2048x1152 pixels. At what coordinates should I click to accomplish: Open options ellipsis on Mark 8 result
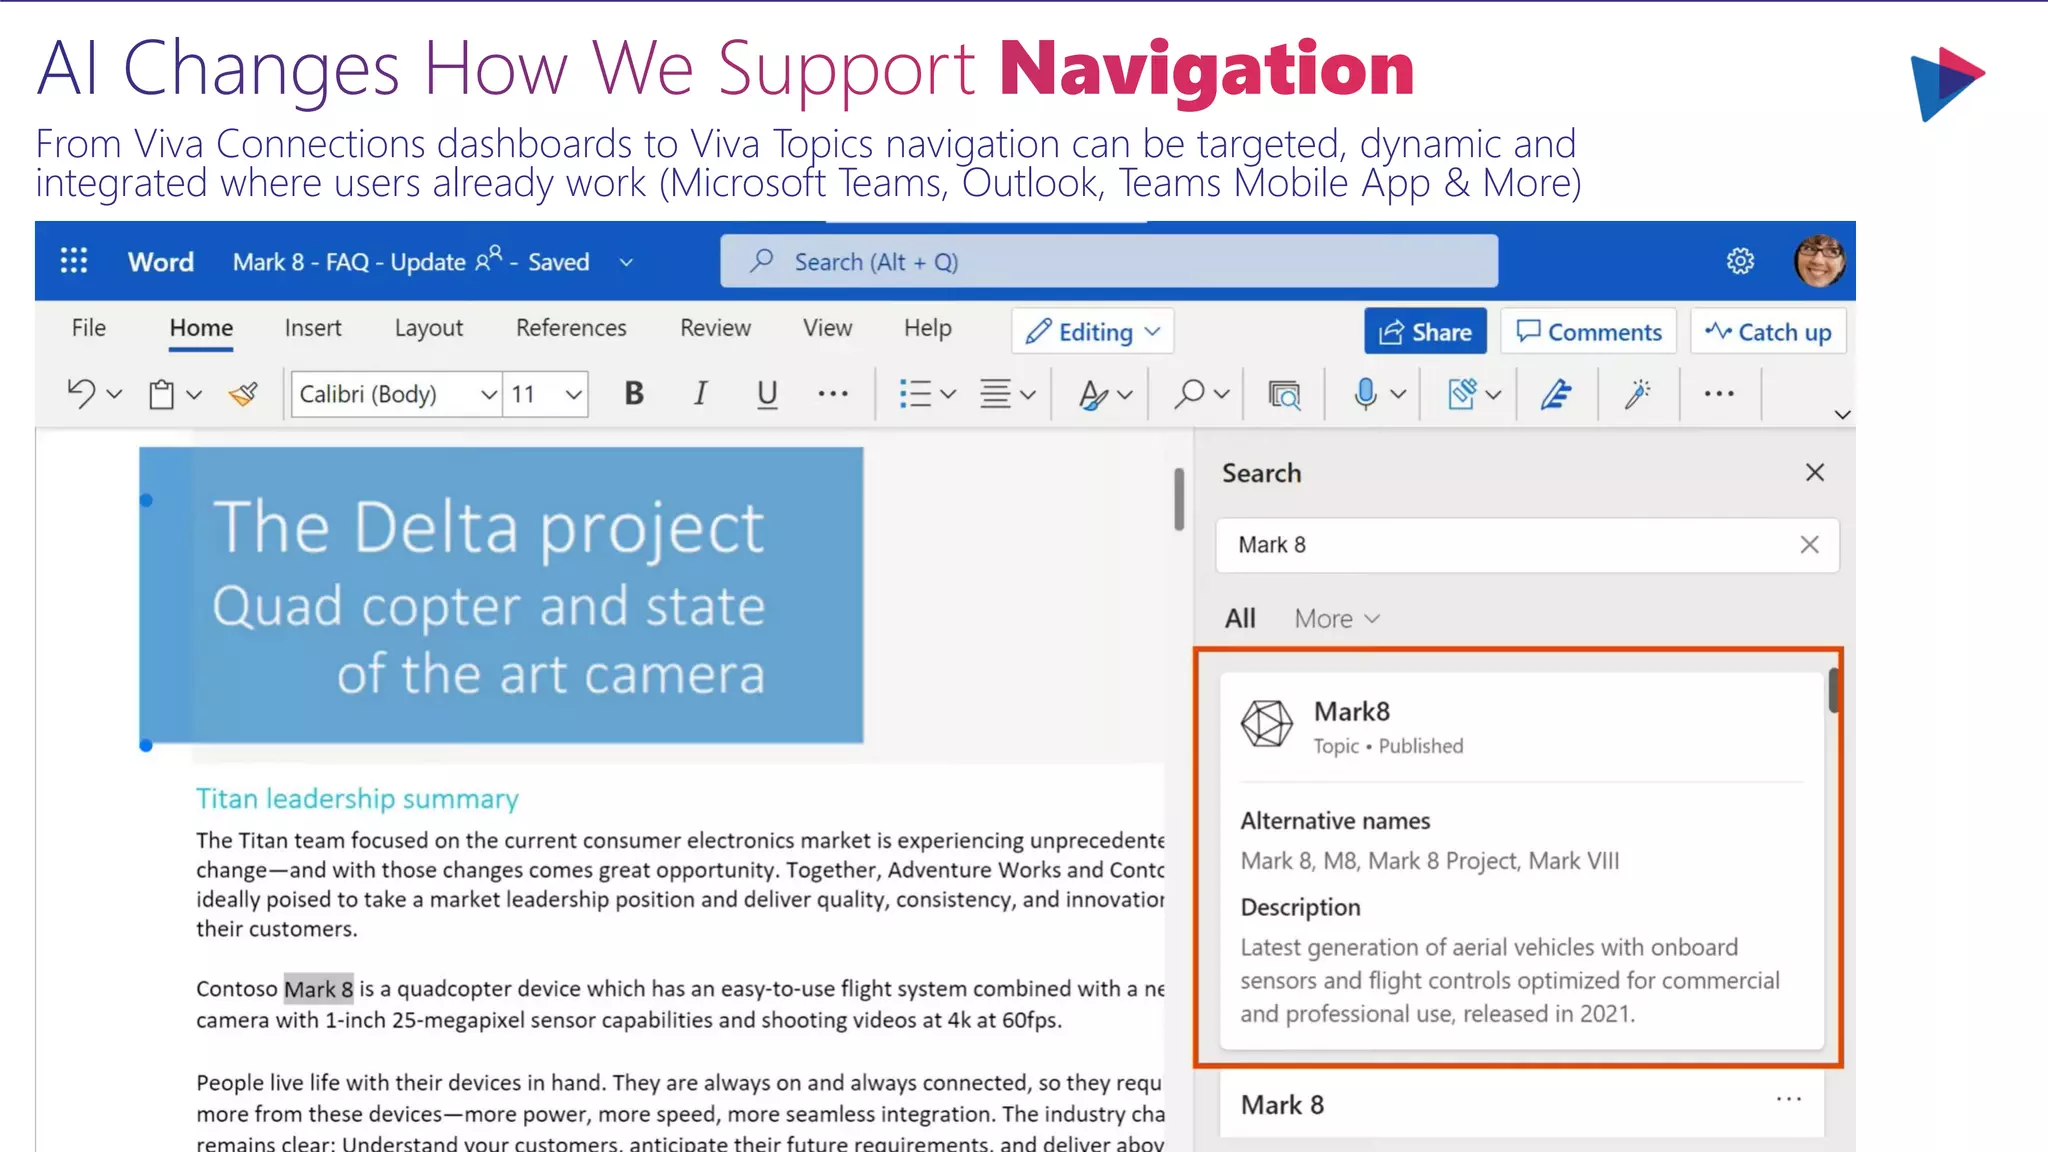[x=1788, y=1099]
